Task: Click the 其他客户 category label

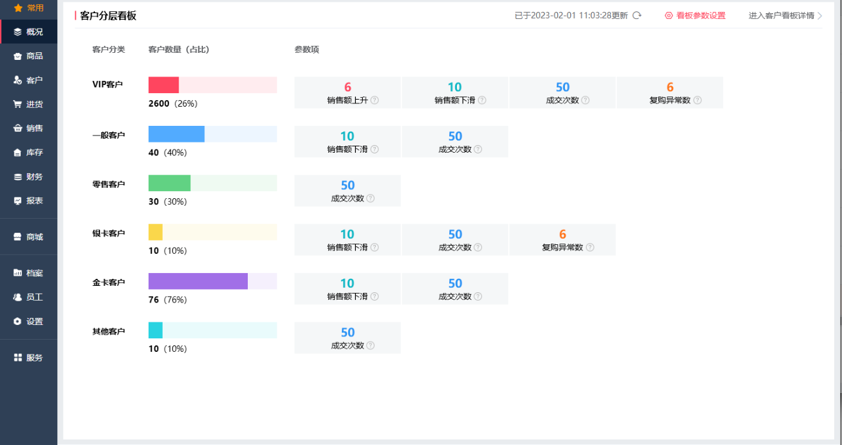Action: pos(108,332)
